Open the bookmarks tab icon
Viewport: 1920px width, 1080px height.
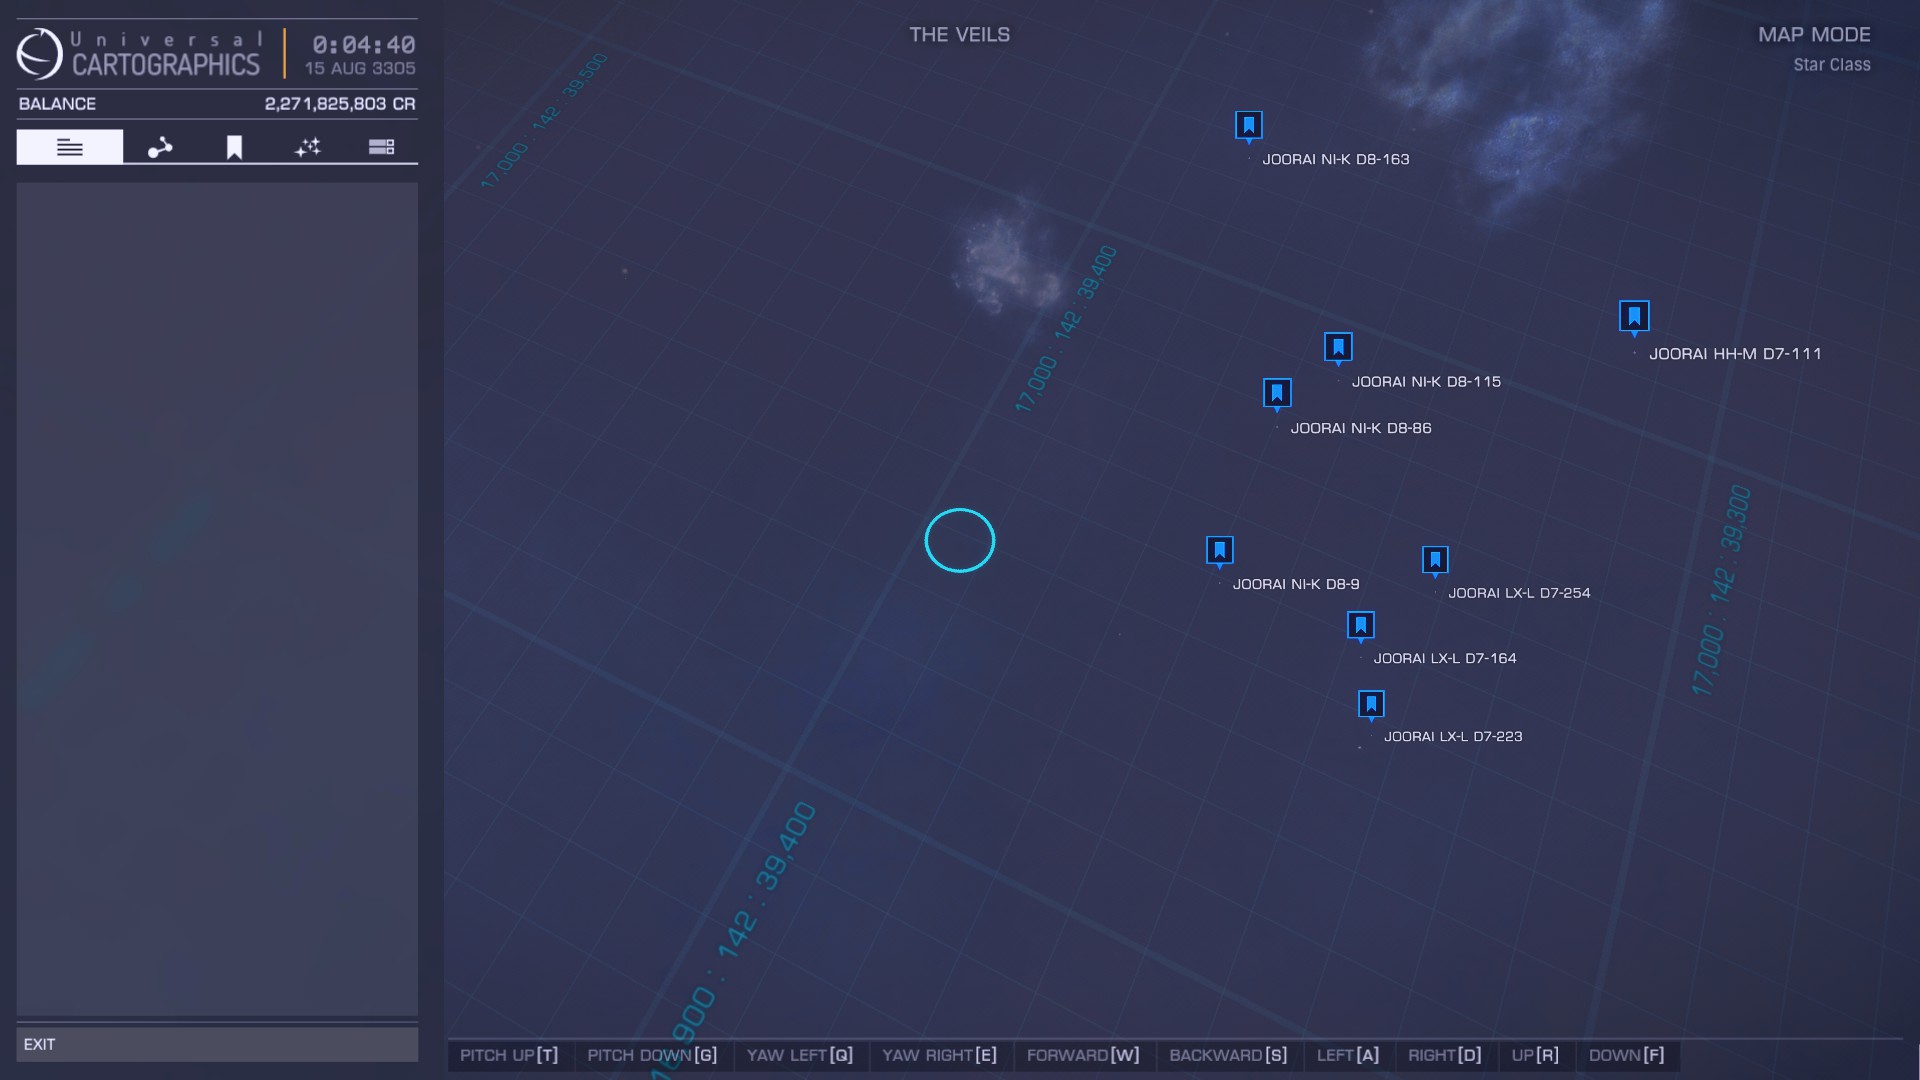(234, 148)
